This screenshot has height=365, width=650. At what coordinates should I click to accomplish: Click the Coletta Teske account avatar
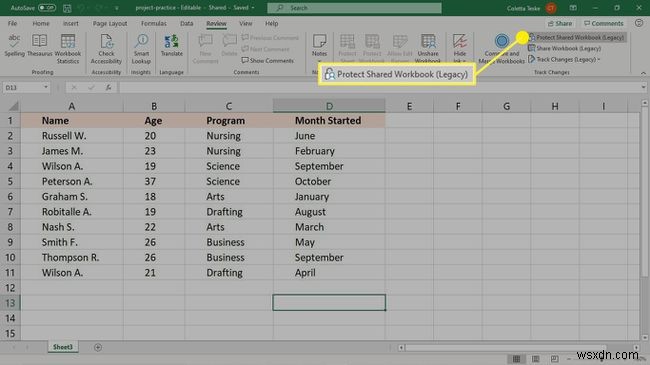(x=551, y=8)
